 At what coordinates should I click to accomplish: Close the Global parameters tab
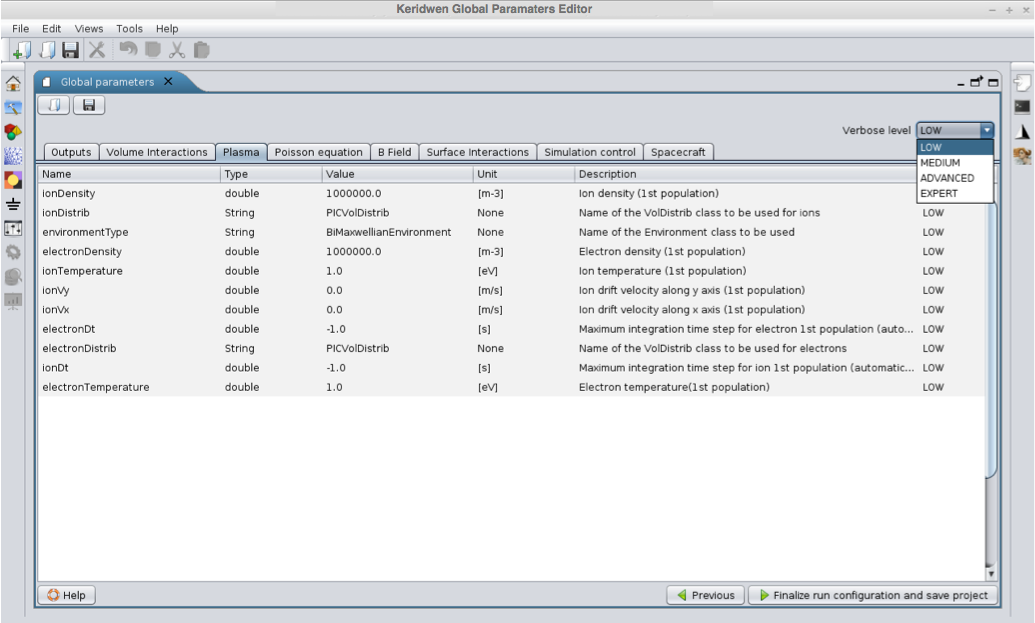(x=168, y=82)
